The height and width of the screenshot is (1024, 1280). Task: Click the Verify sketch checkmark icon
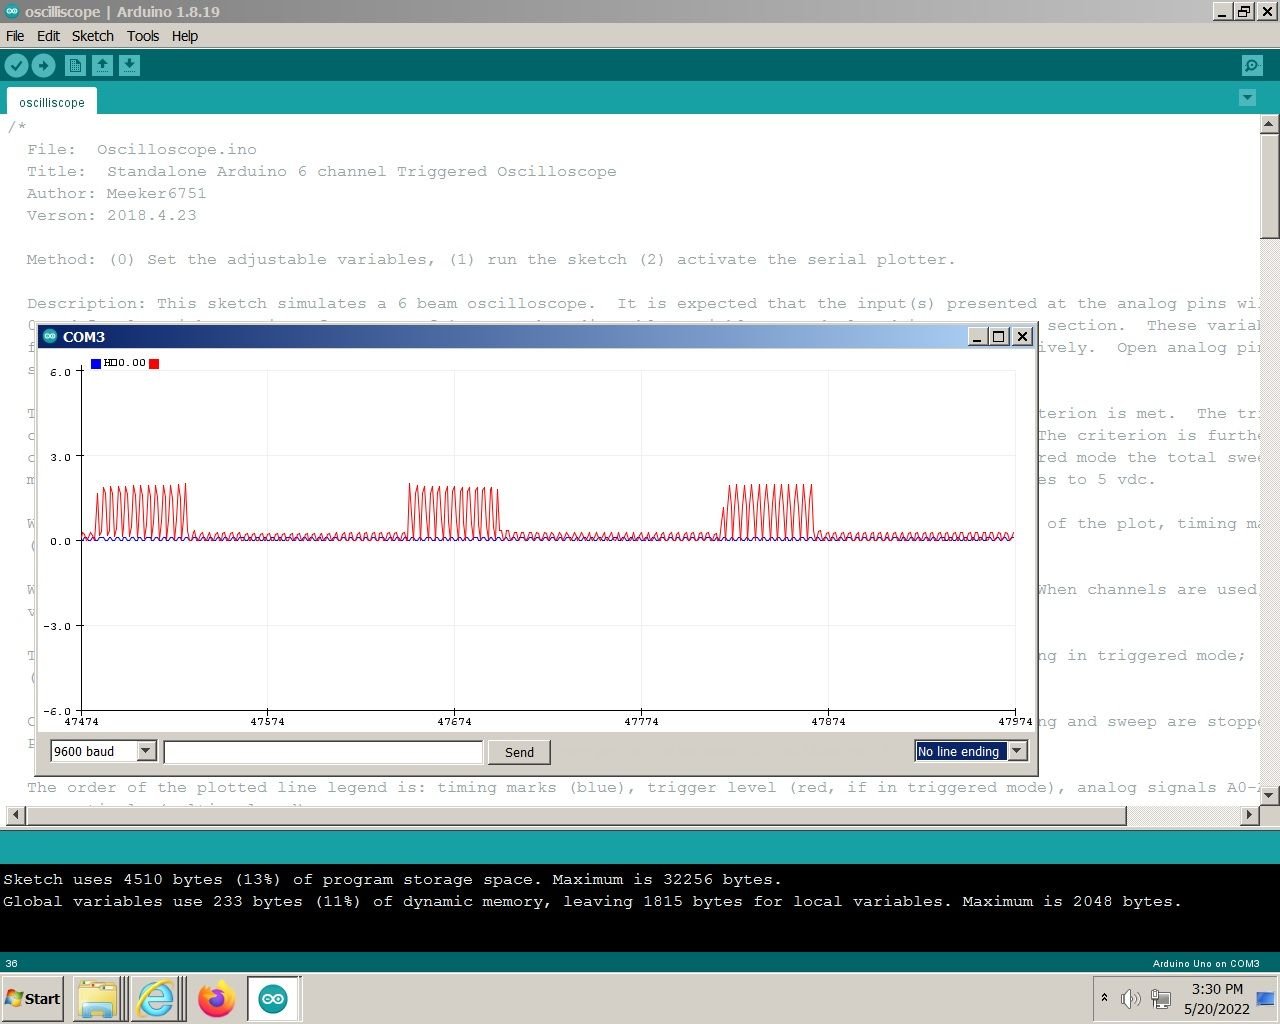[x=16, y=66]
